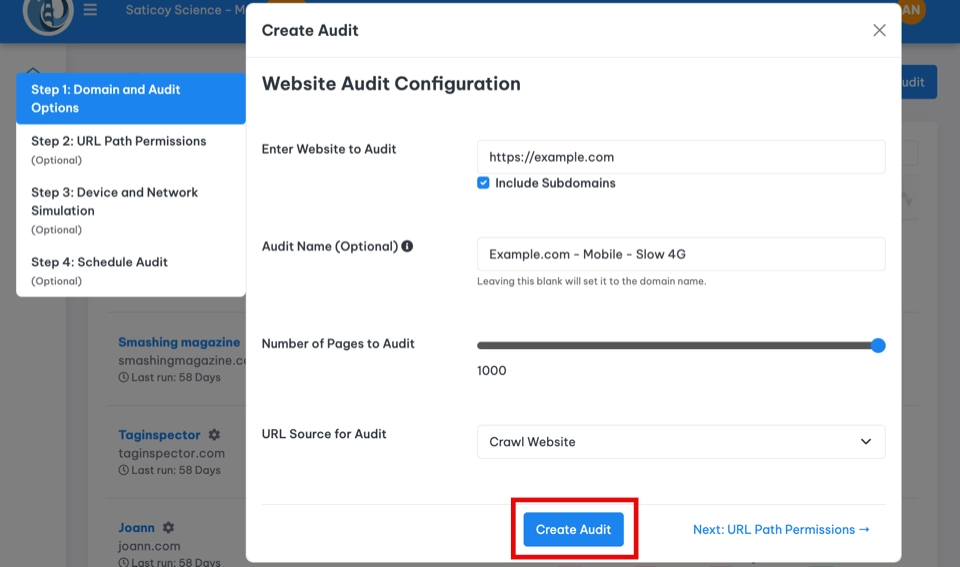This screenshot has height=567, width=960.
Task: Go to Step 2: URL Path Permissions
Action: pyautogui.click(x=130, y=149)
